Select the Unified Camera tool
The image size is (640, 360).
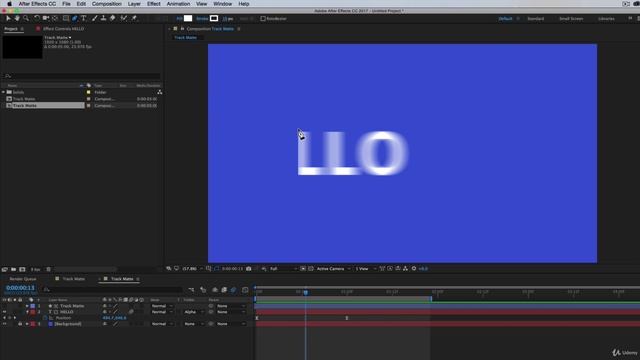[46, 18]
